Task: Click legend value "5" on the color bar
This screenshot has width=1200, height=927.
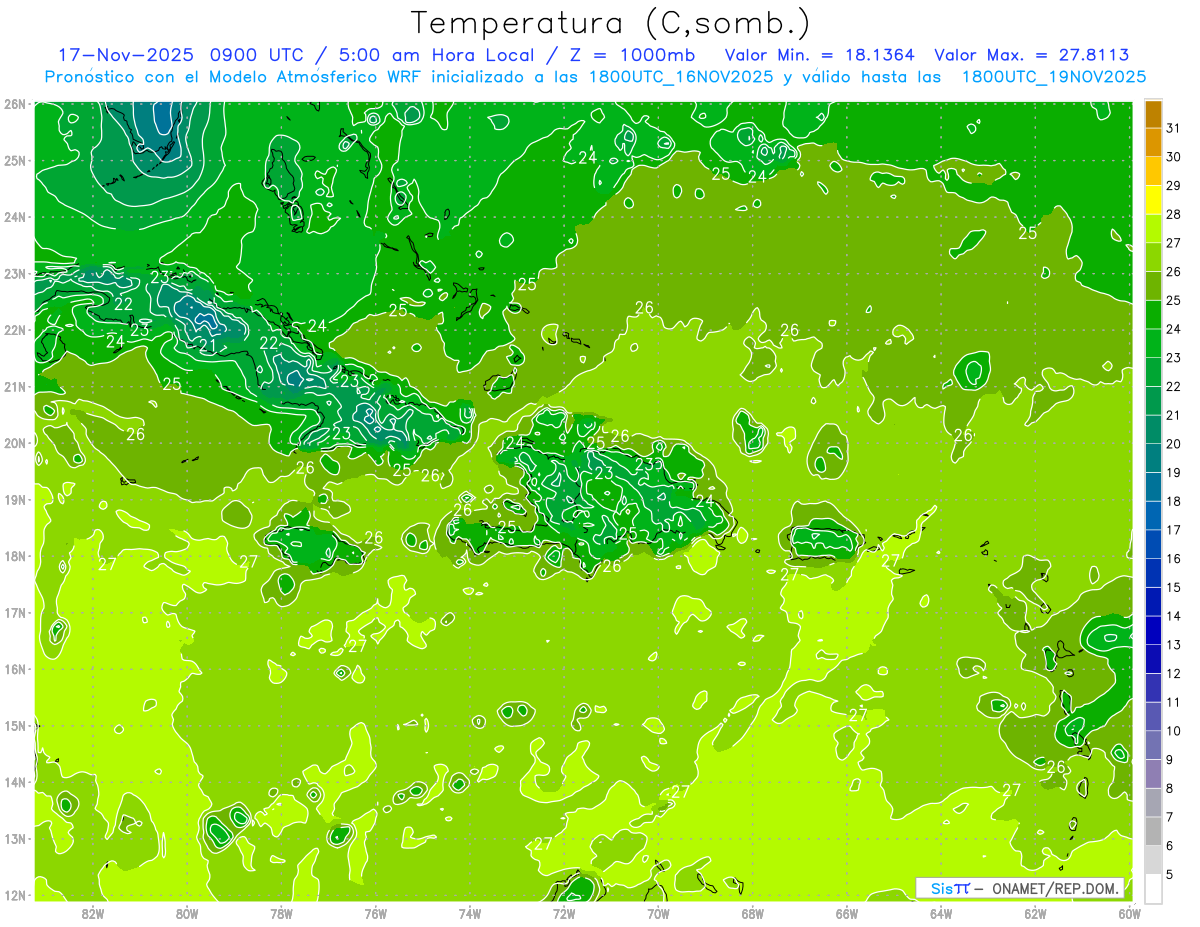Action: click(x=1171, y=874)
